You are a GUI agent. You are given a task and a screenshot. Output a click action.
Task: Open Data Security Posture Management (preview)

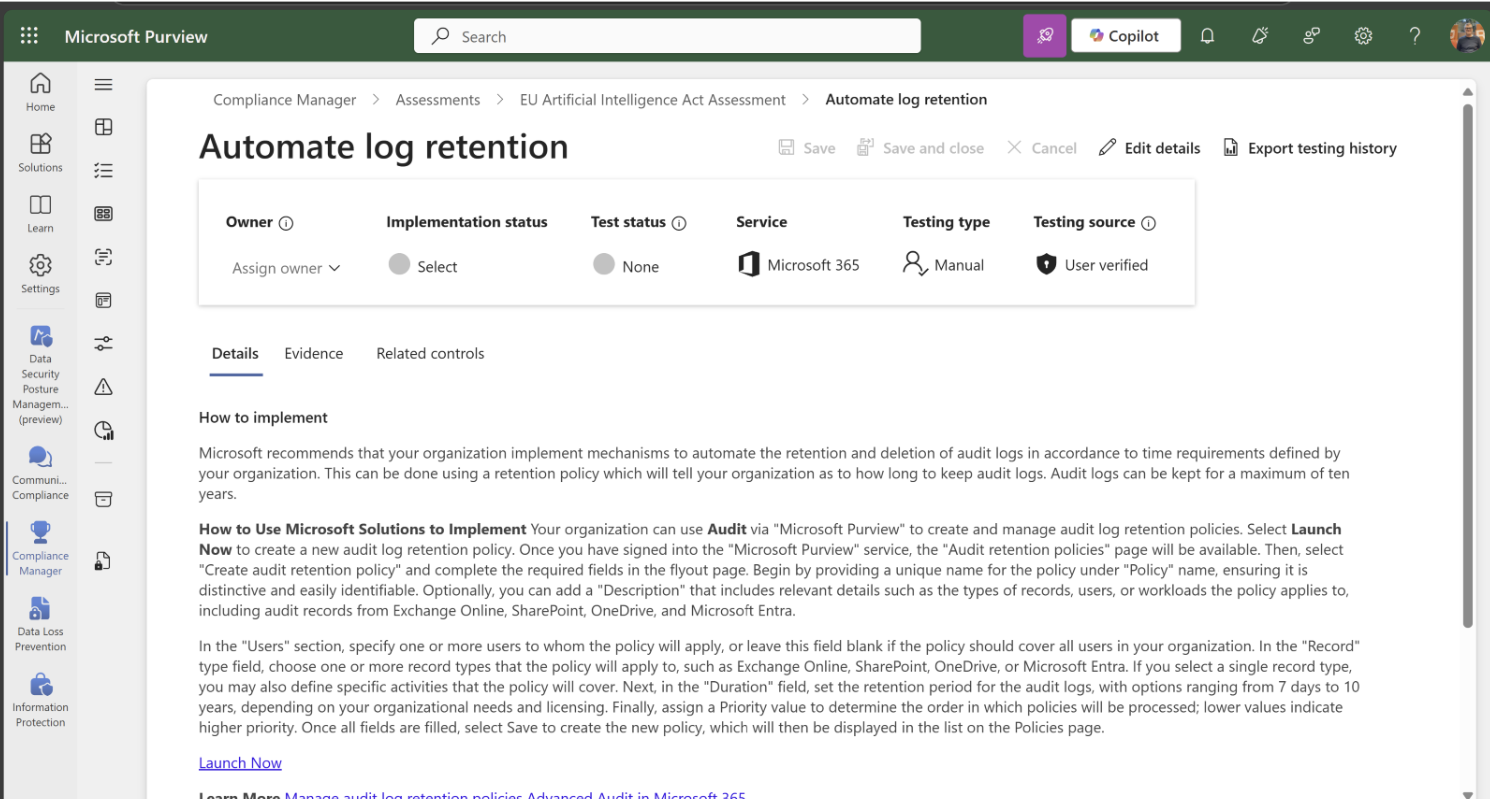pos(40,375)
